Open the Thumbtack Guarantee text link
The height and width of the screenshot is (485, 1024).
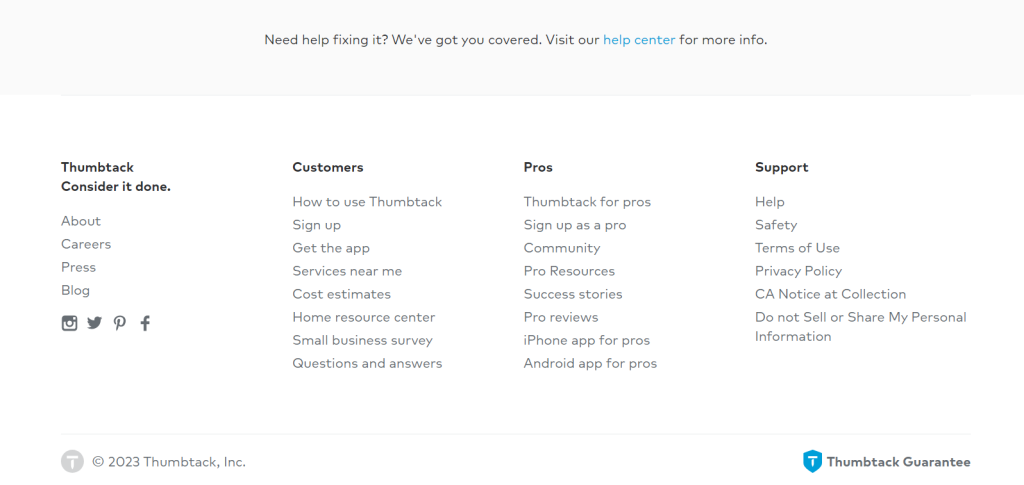[898, 462]
